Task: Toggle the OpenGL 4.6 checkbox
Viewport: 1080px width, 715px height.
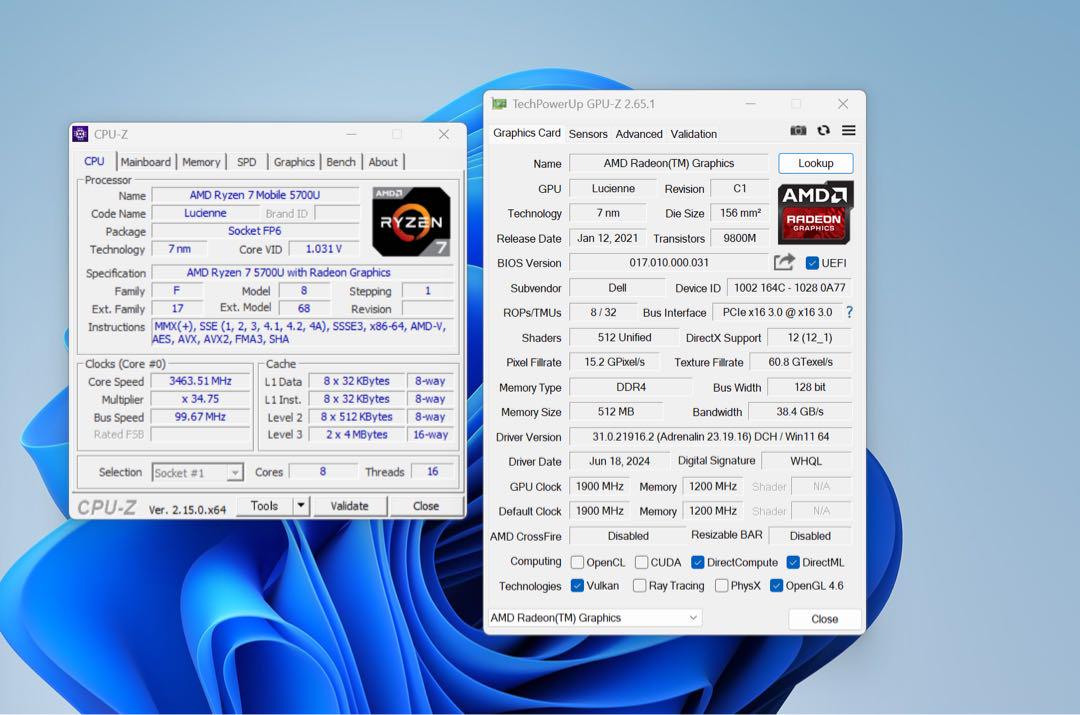Action: [x=776, y=586]
